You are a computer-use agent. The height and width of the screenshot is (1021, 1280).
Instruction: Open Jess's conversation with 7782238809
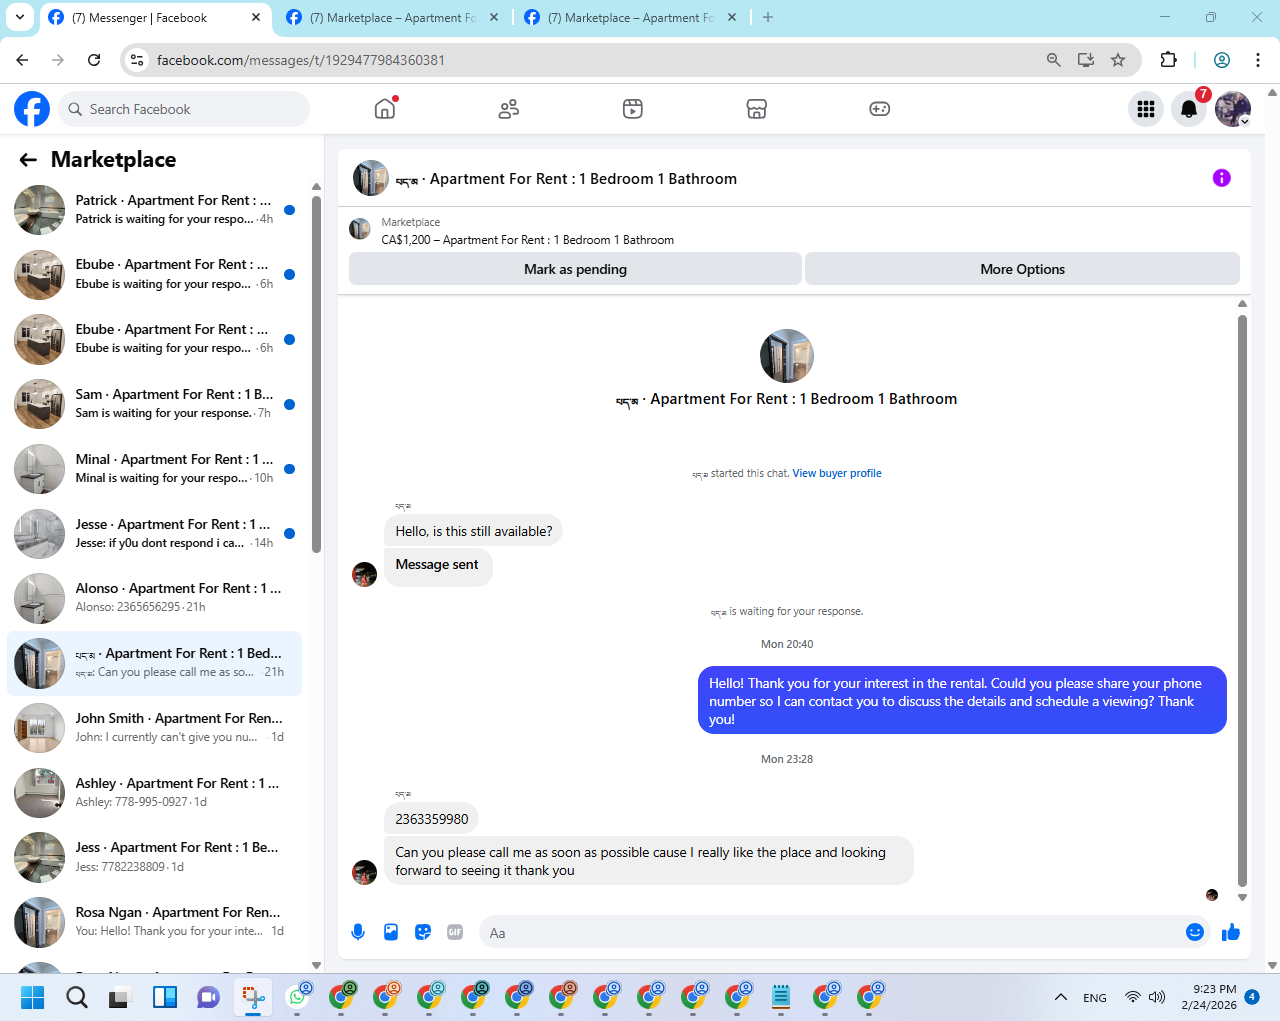coord(155,857)
